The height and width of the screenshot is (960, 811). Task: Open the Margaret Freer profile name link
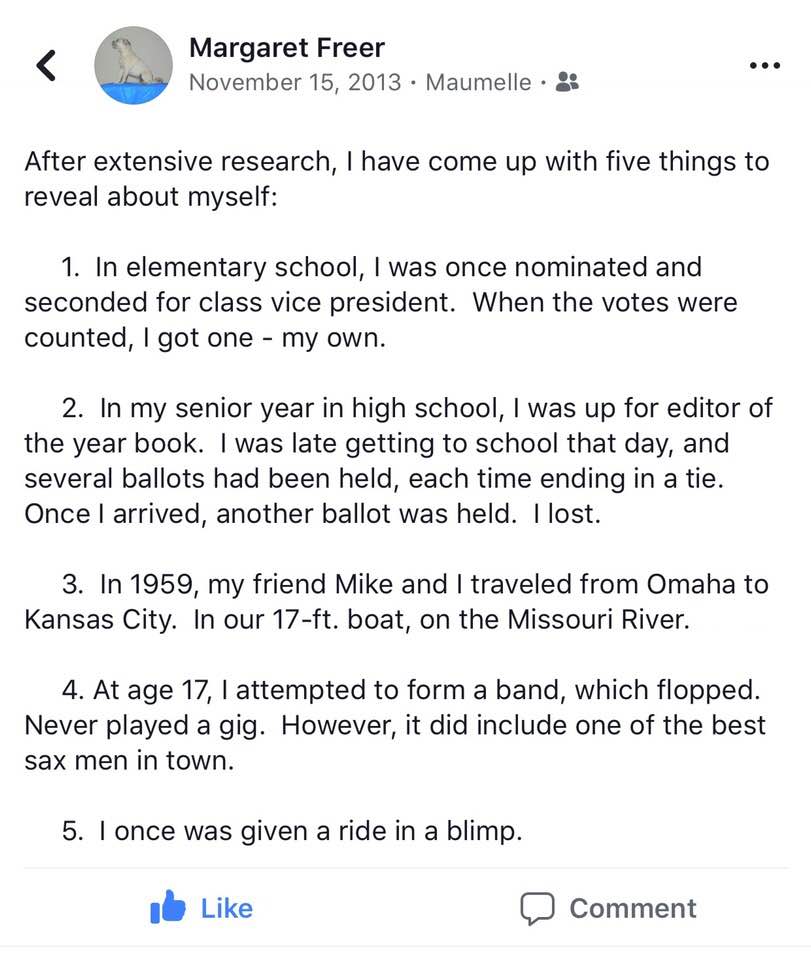[x=287, y=48]
